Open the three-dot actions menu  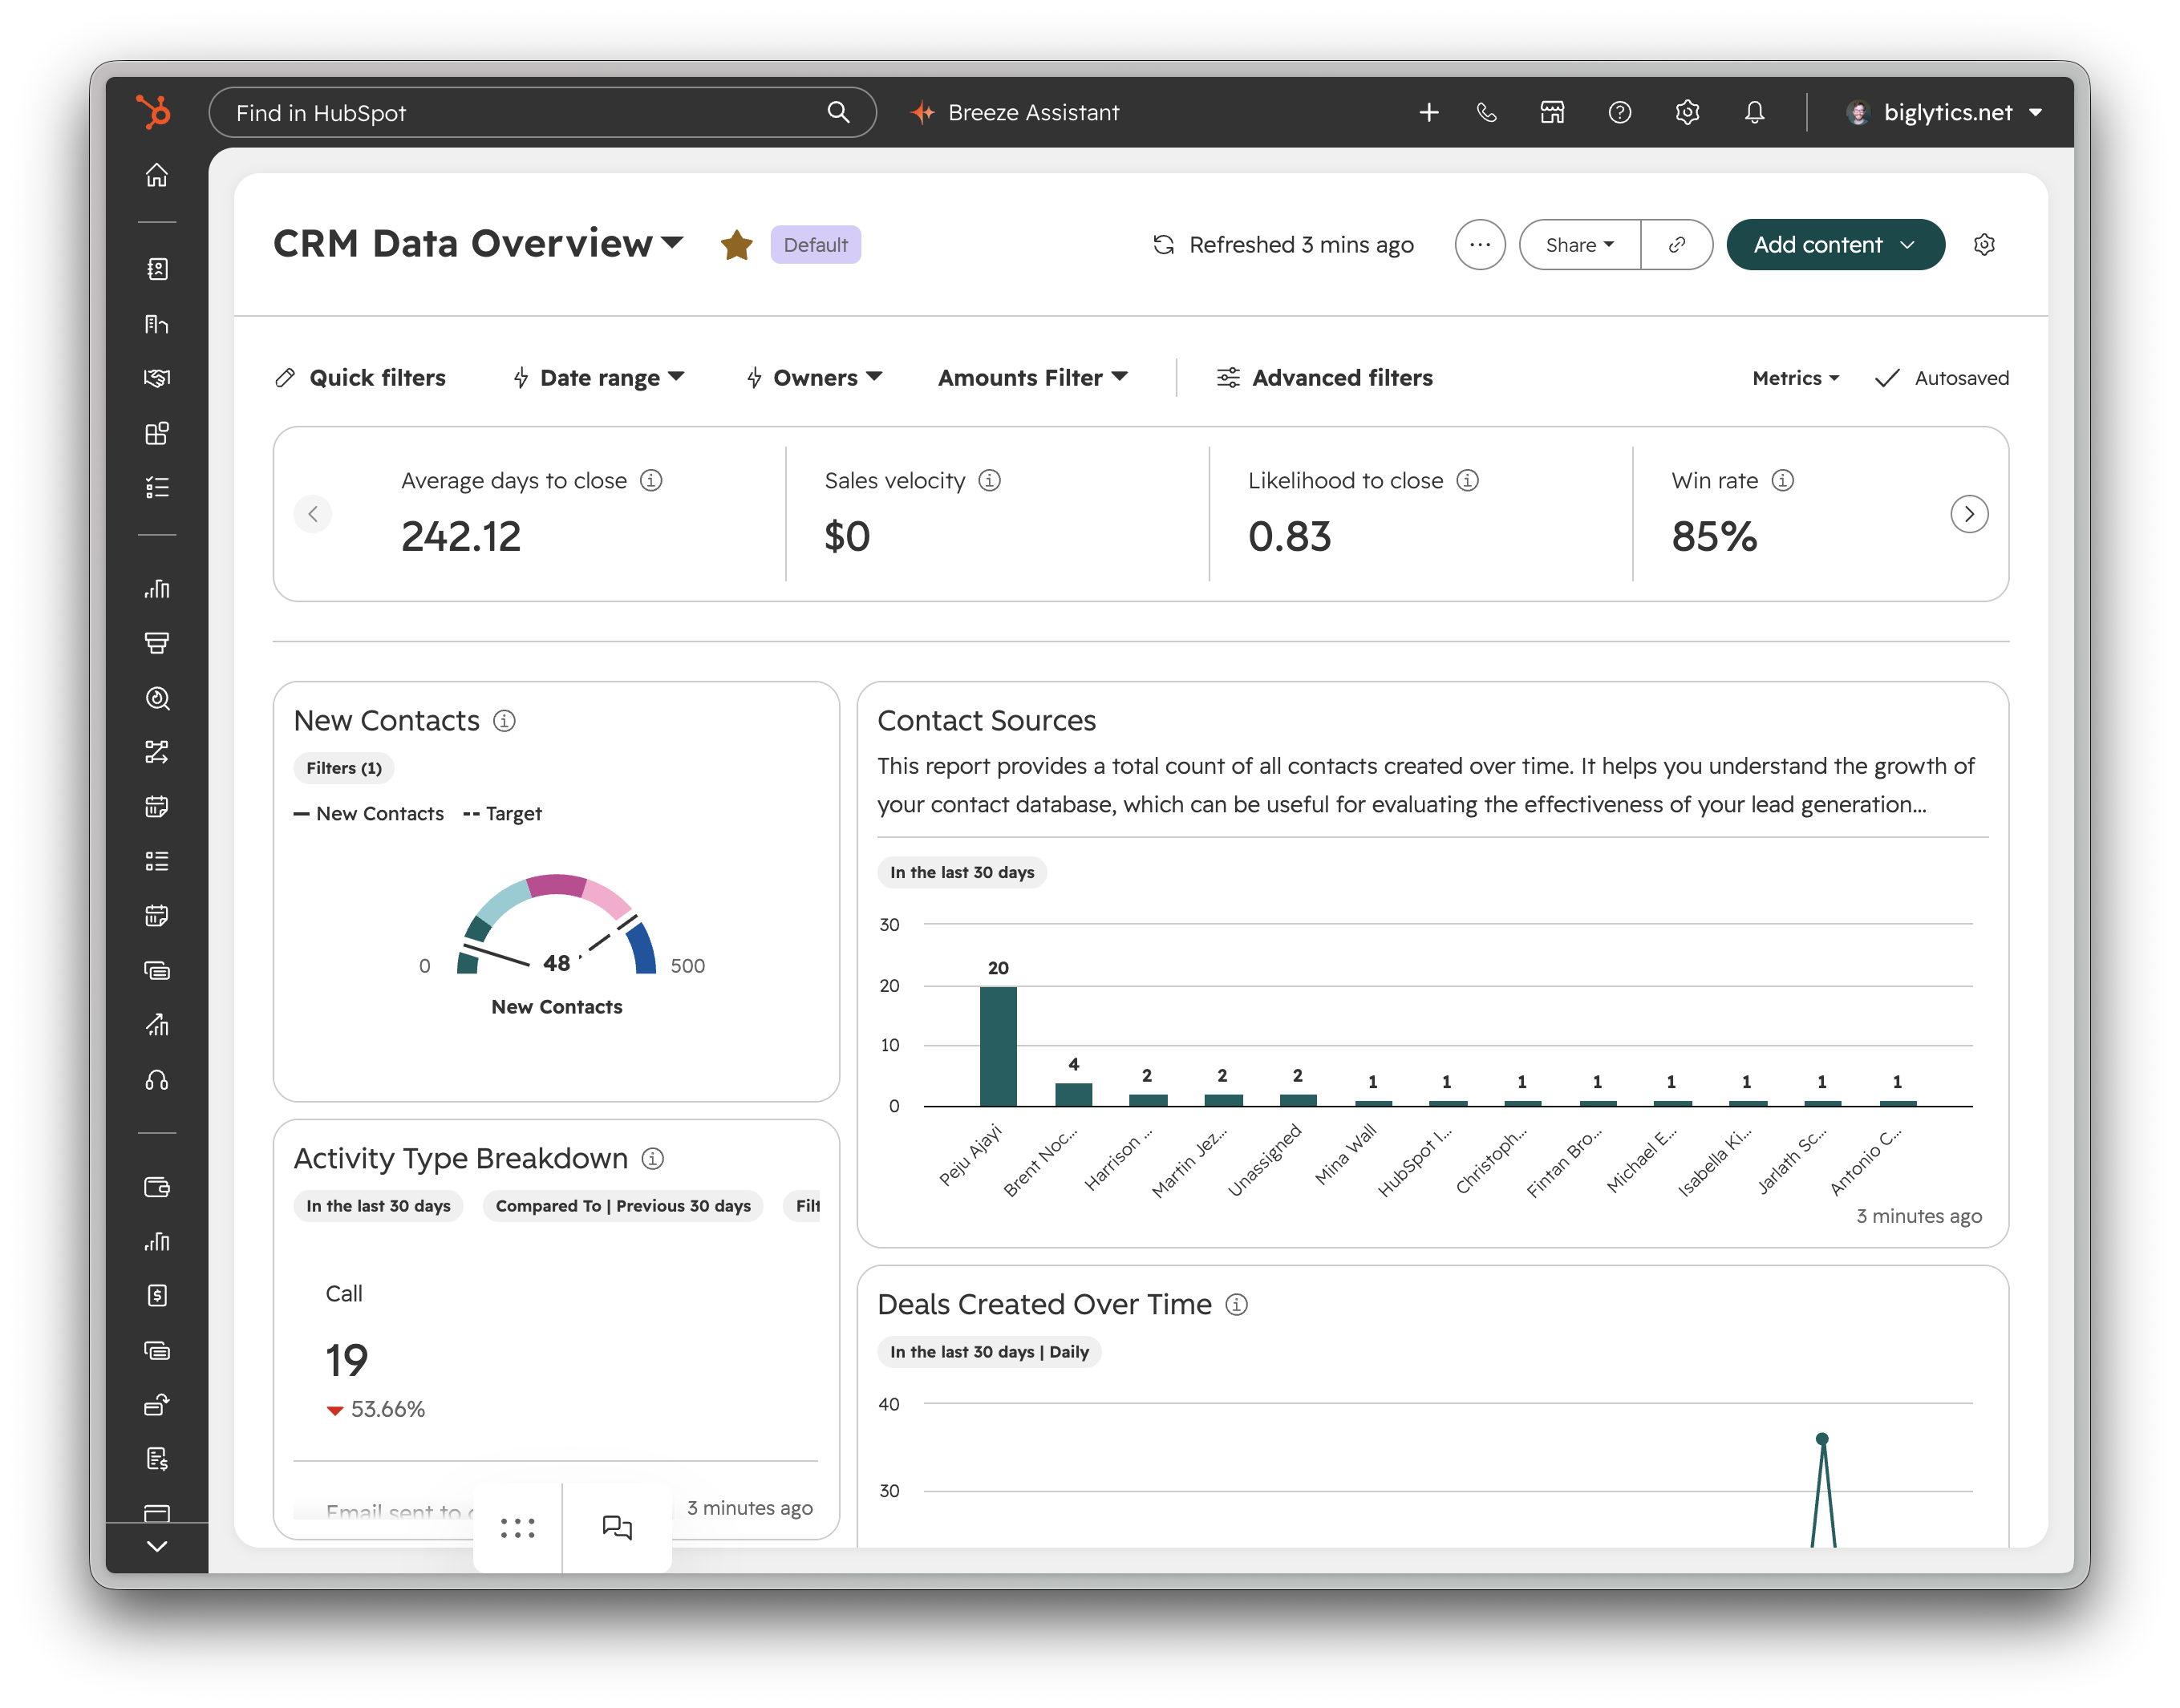coord(1479,245)
